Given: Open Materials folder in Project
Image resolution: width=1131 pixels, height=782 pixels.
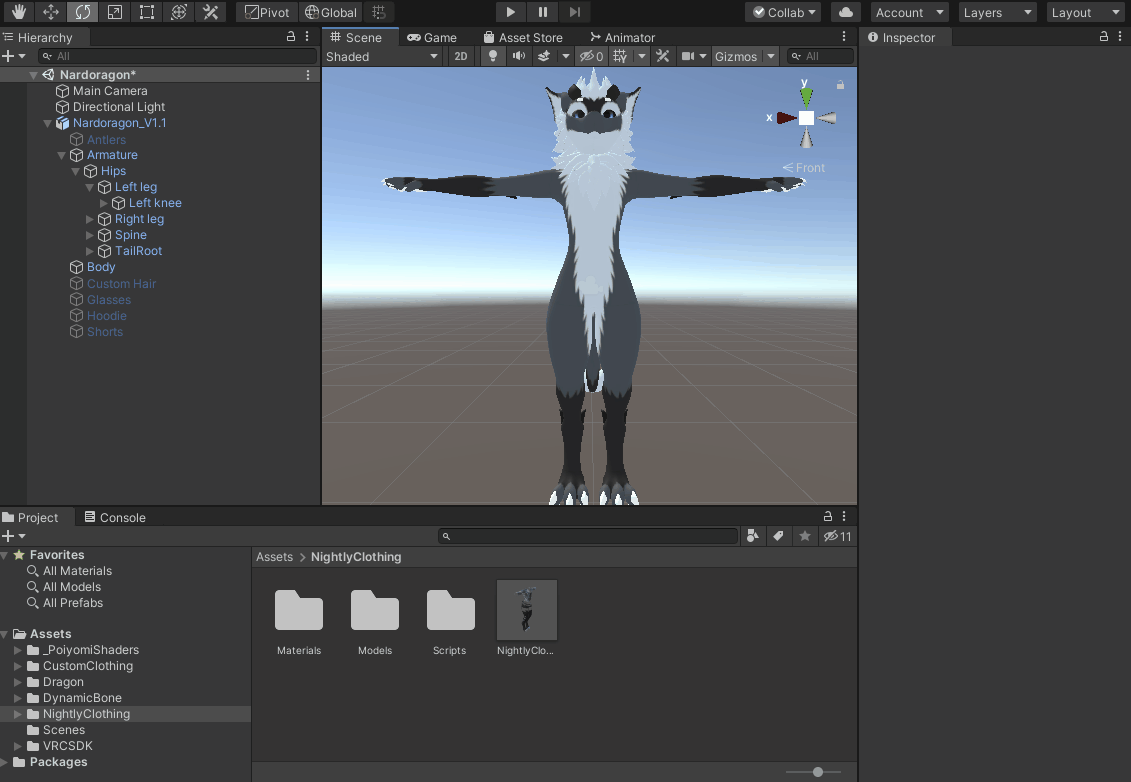Looking at the screenshot, I should (299, 610).
